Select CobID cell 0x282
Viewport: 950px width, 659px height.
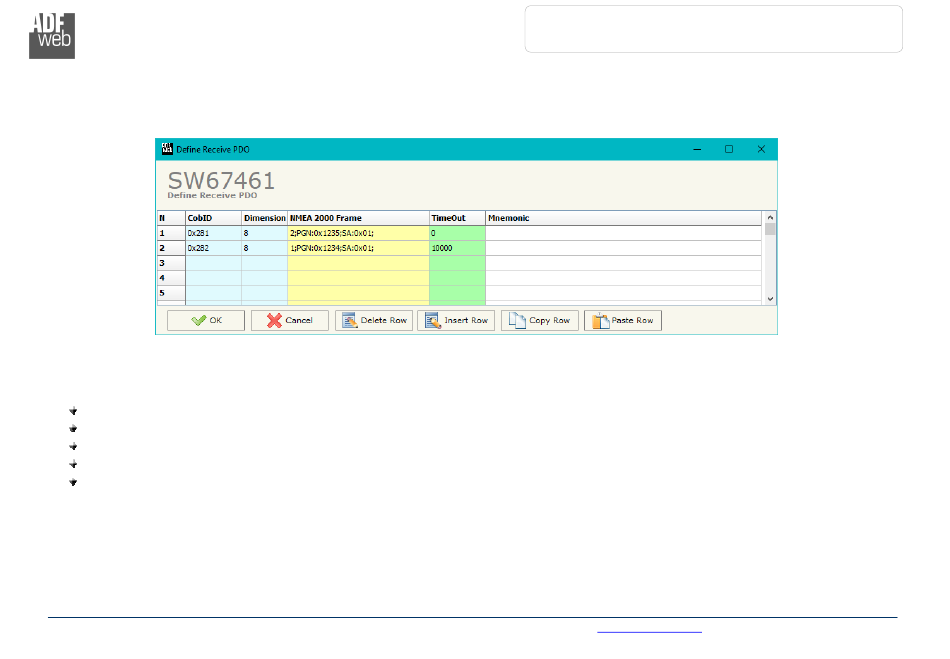click(213, 248)
